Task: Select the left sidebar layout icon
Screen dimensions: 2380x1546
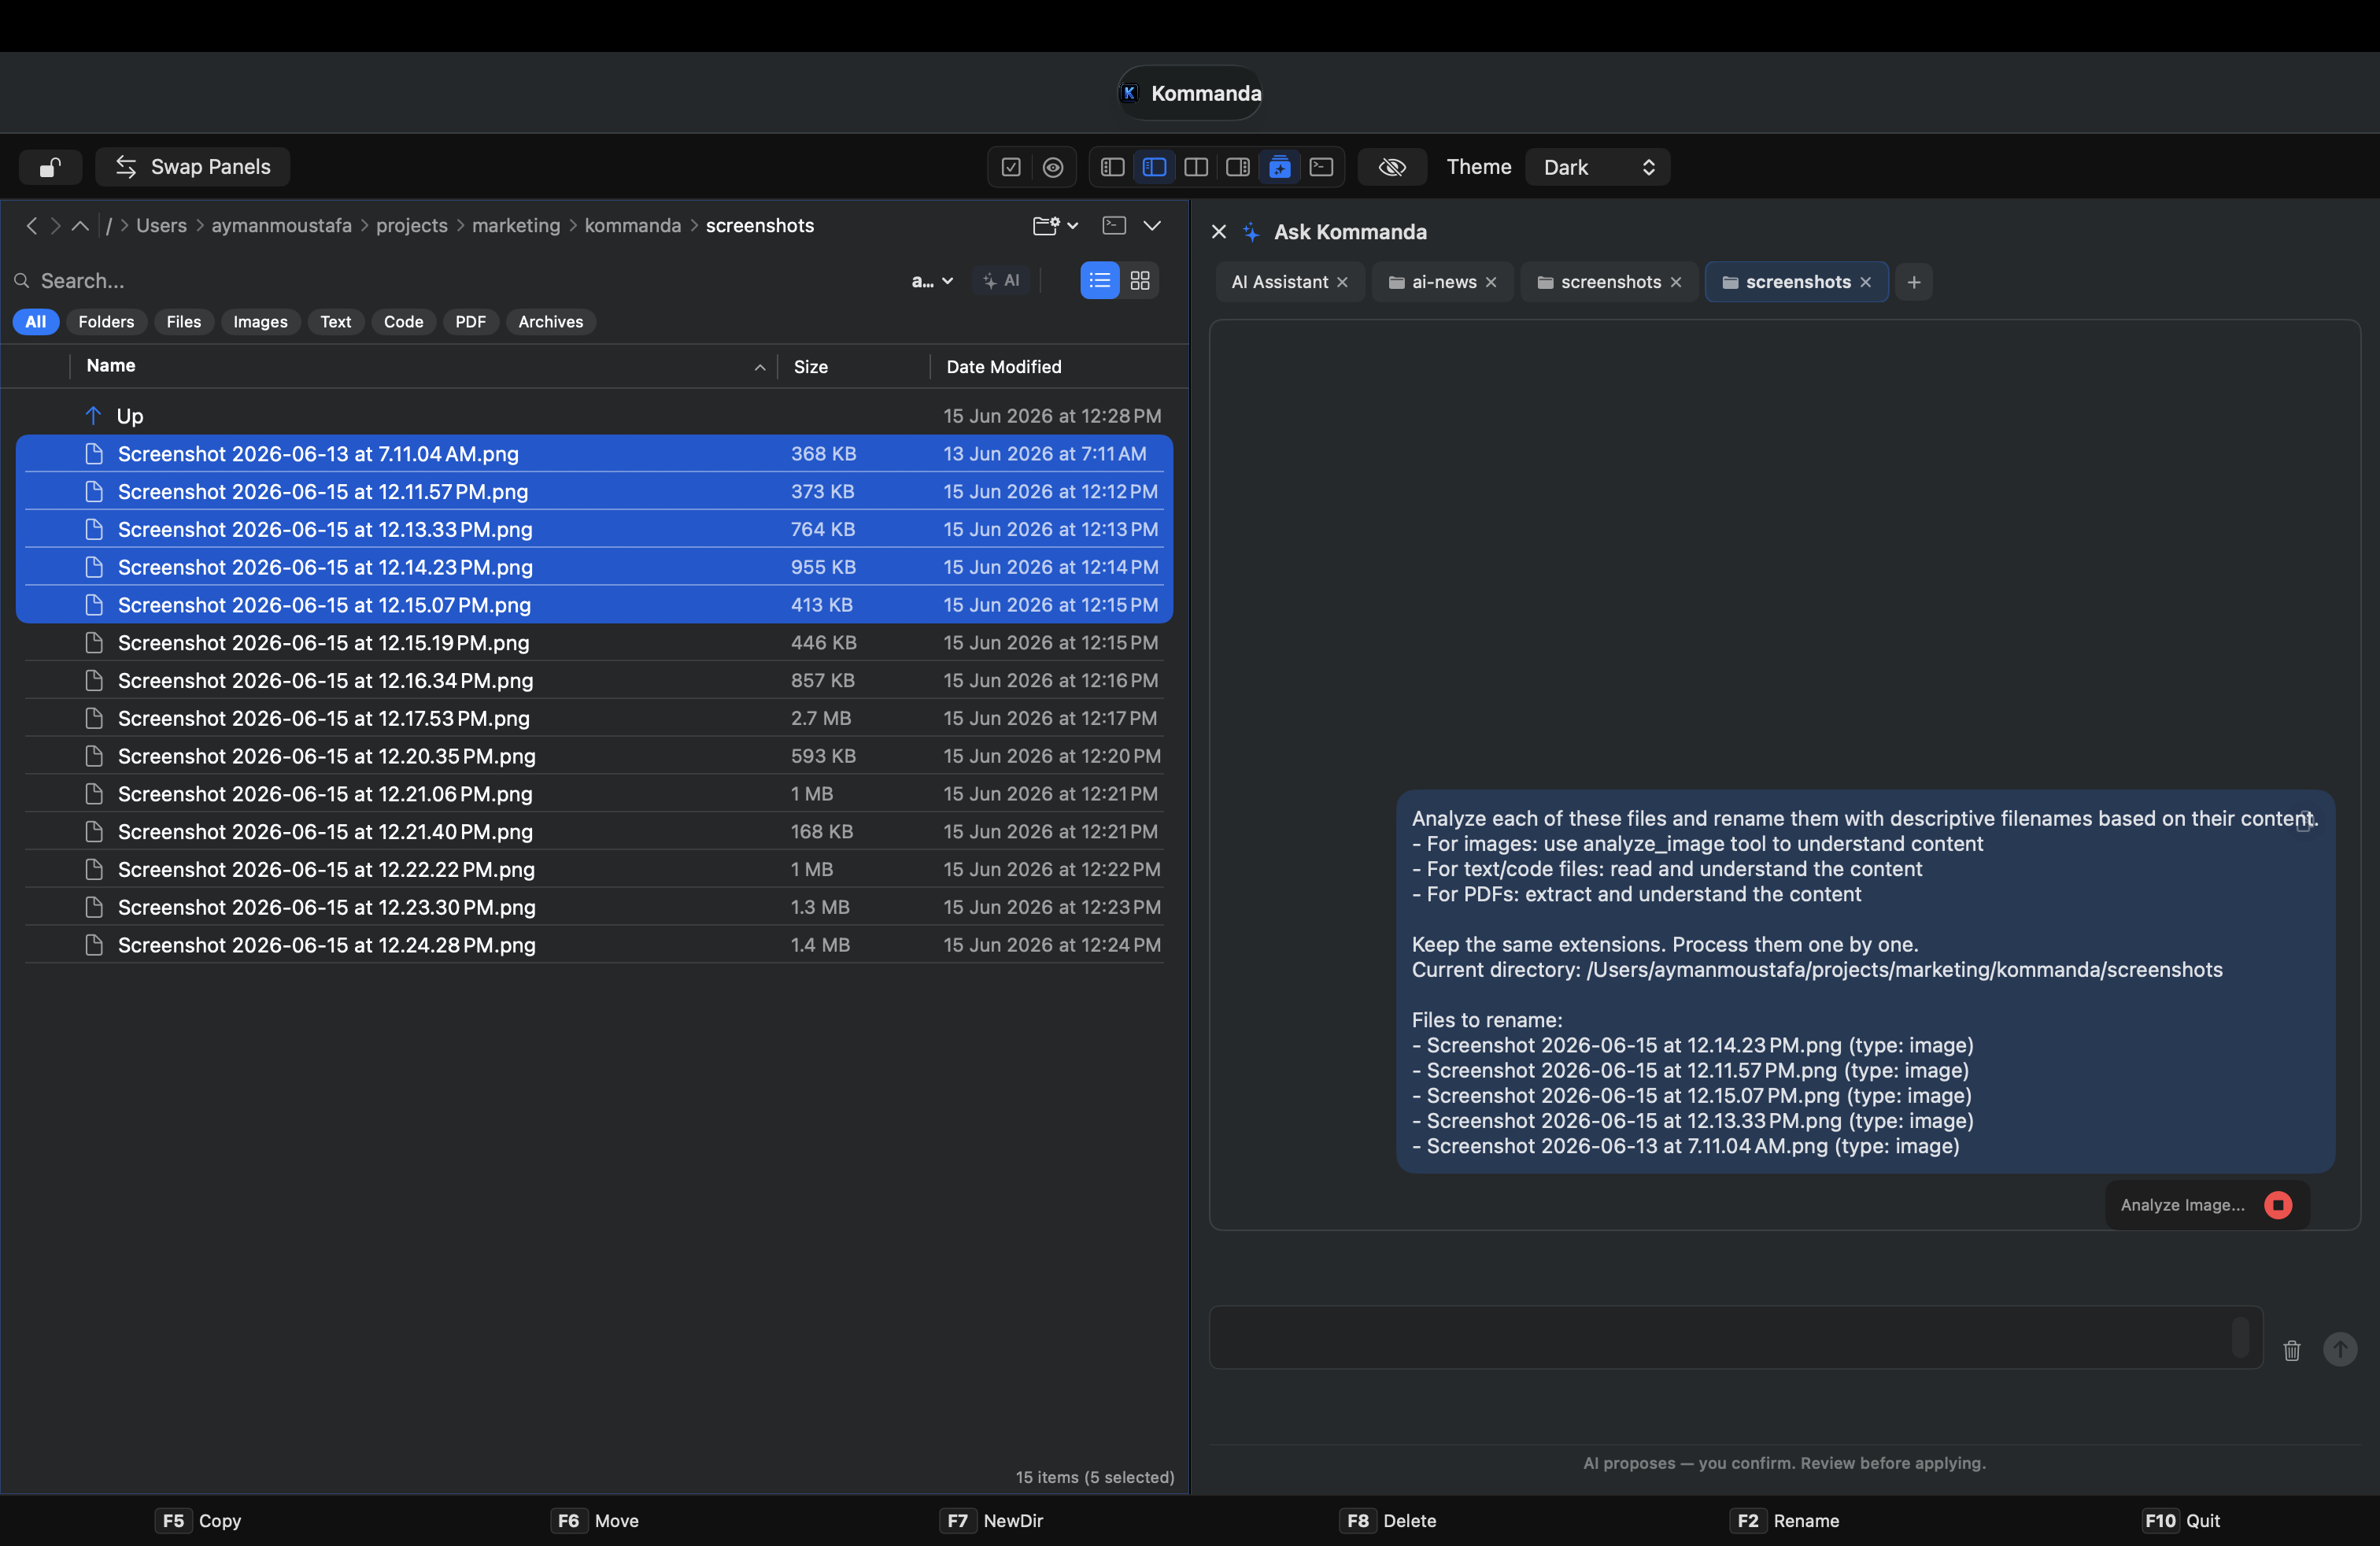Action: pos(1113,167)
